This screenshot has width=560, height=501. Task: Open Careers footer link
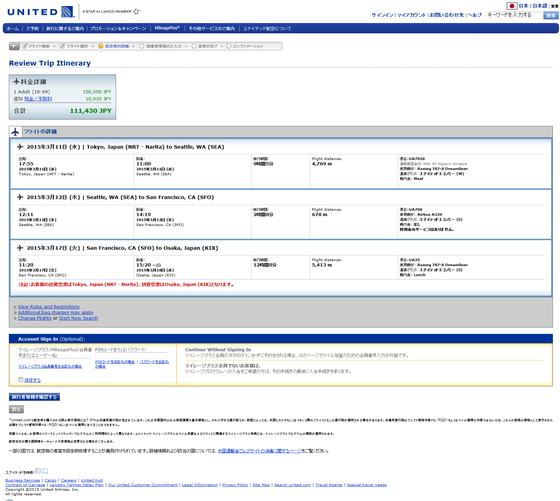pos(69,480)
